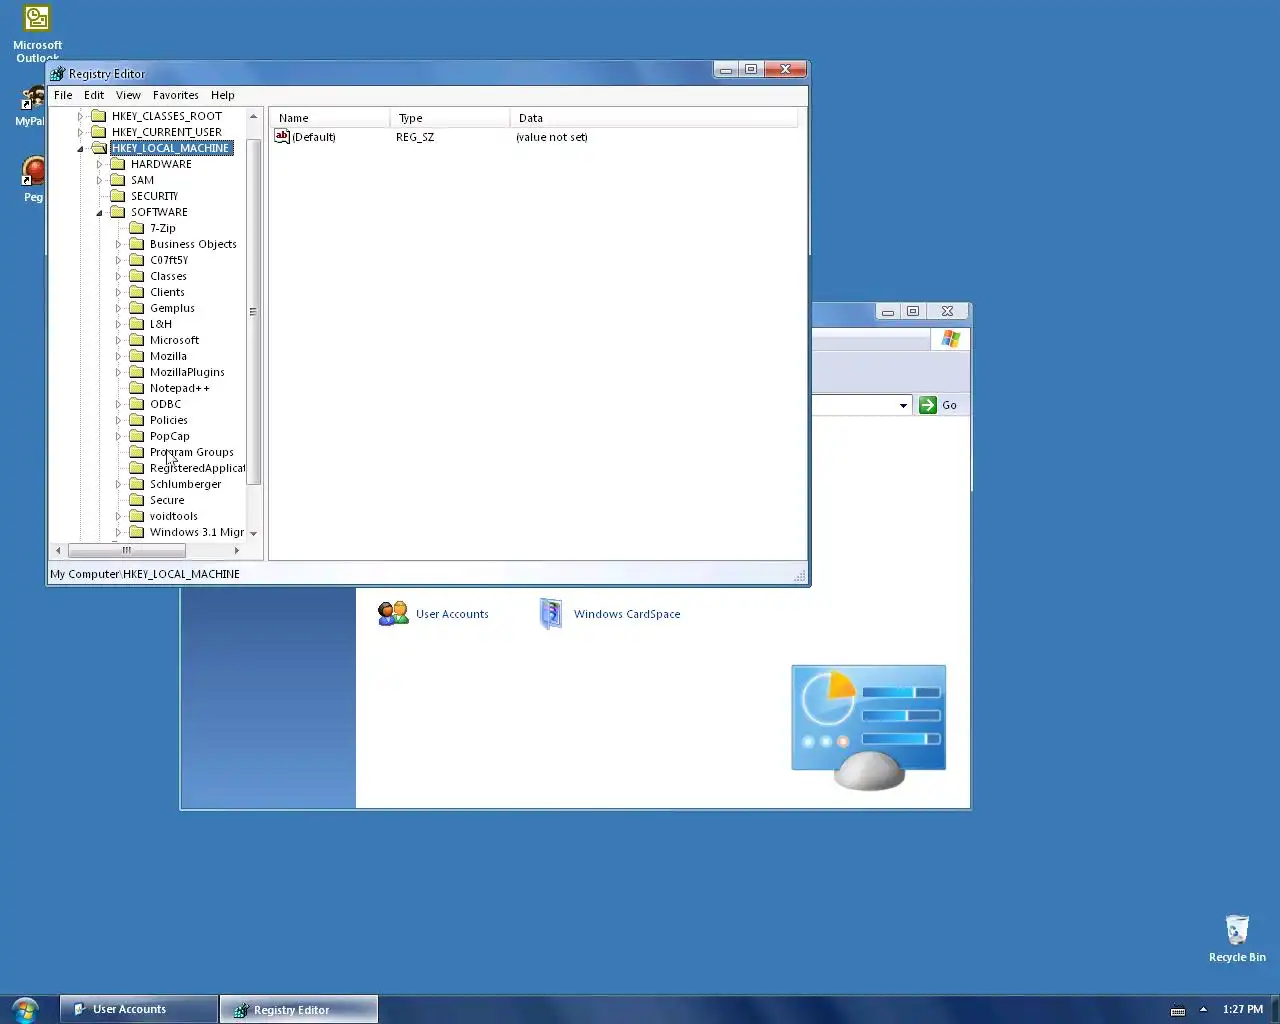1280x1024 pixels.
Task: Select the HKEY_CURRENT_USER folder icon
Action: coord(98,132)
